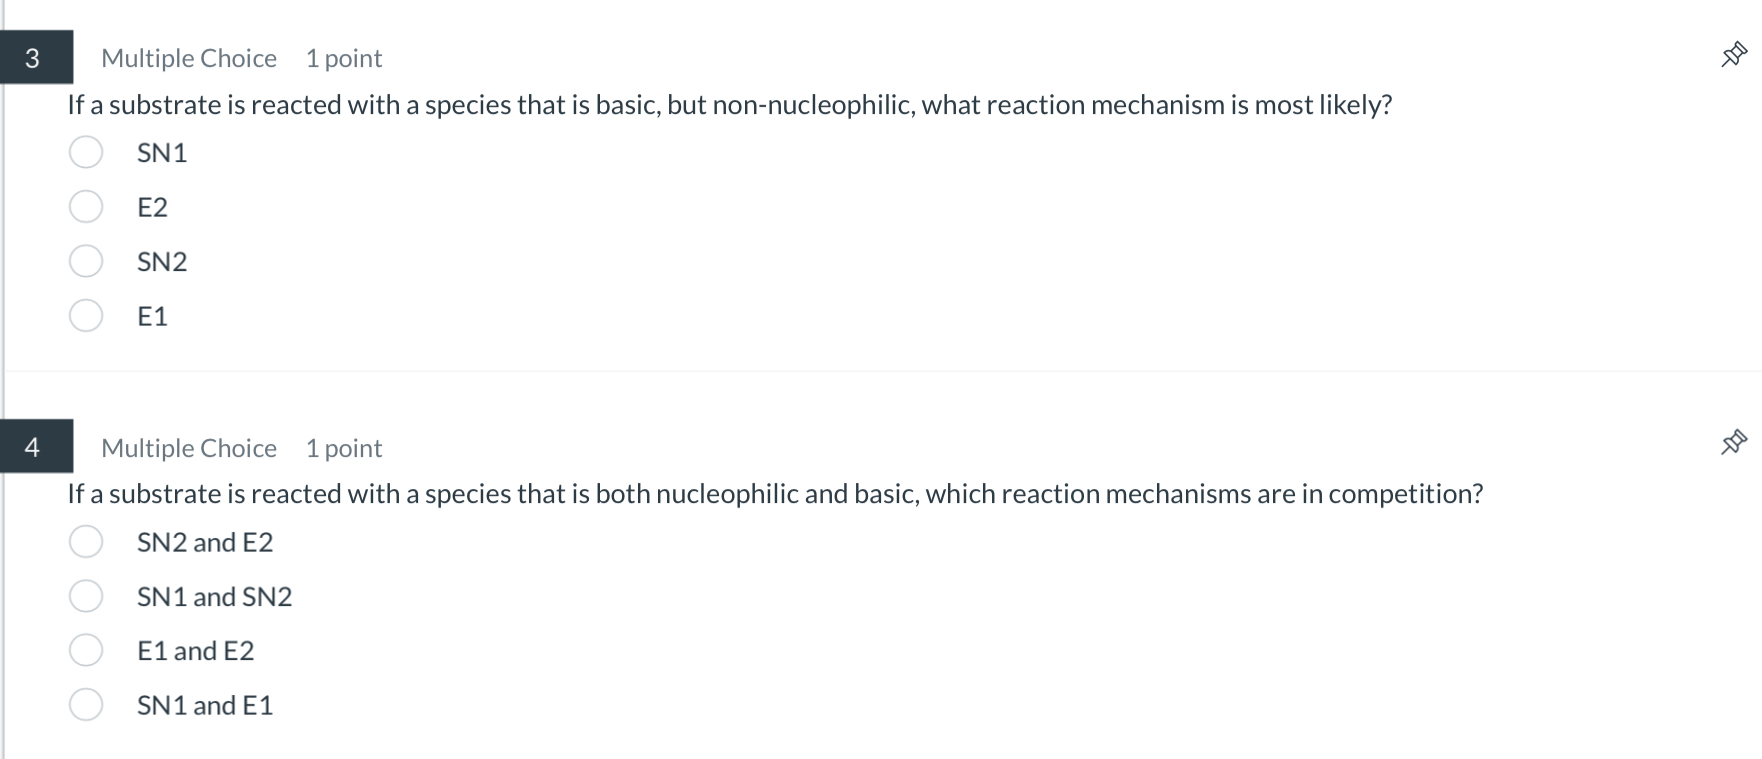Pick SN1 and E1 as your answer
The width and height of the screenshot is (1762, 759).
[x=85, y=704]
